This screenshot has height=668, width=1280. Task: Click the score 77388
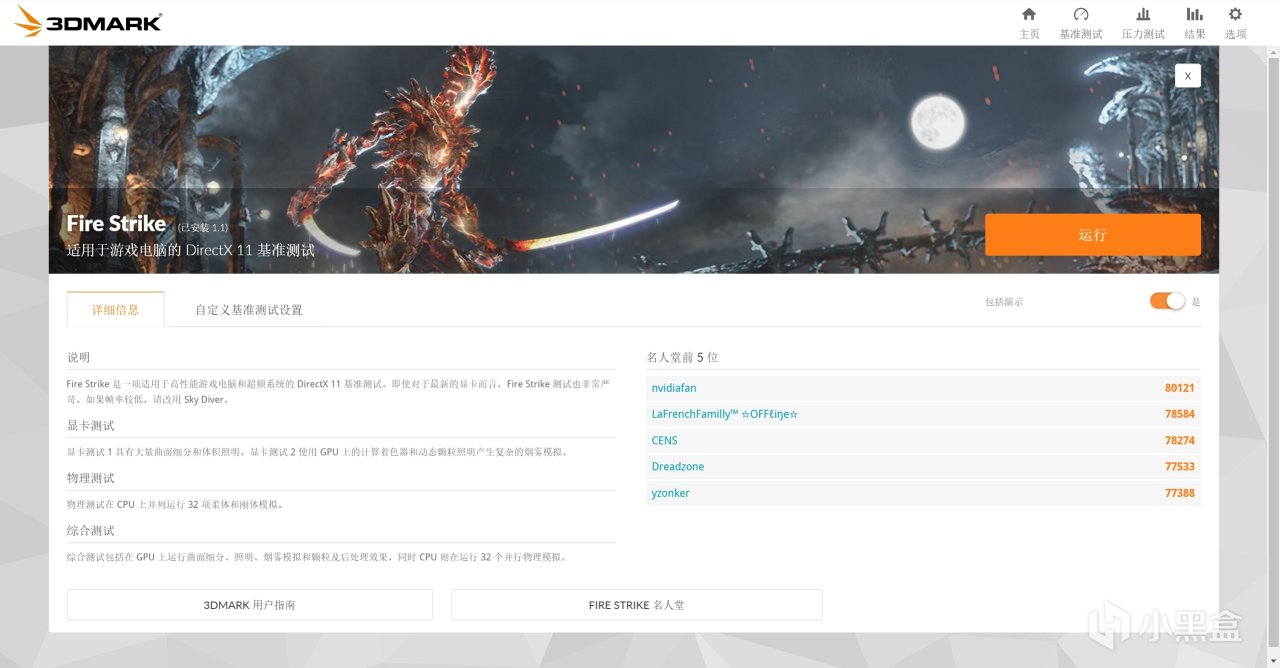coord(1180,493)
